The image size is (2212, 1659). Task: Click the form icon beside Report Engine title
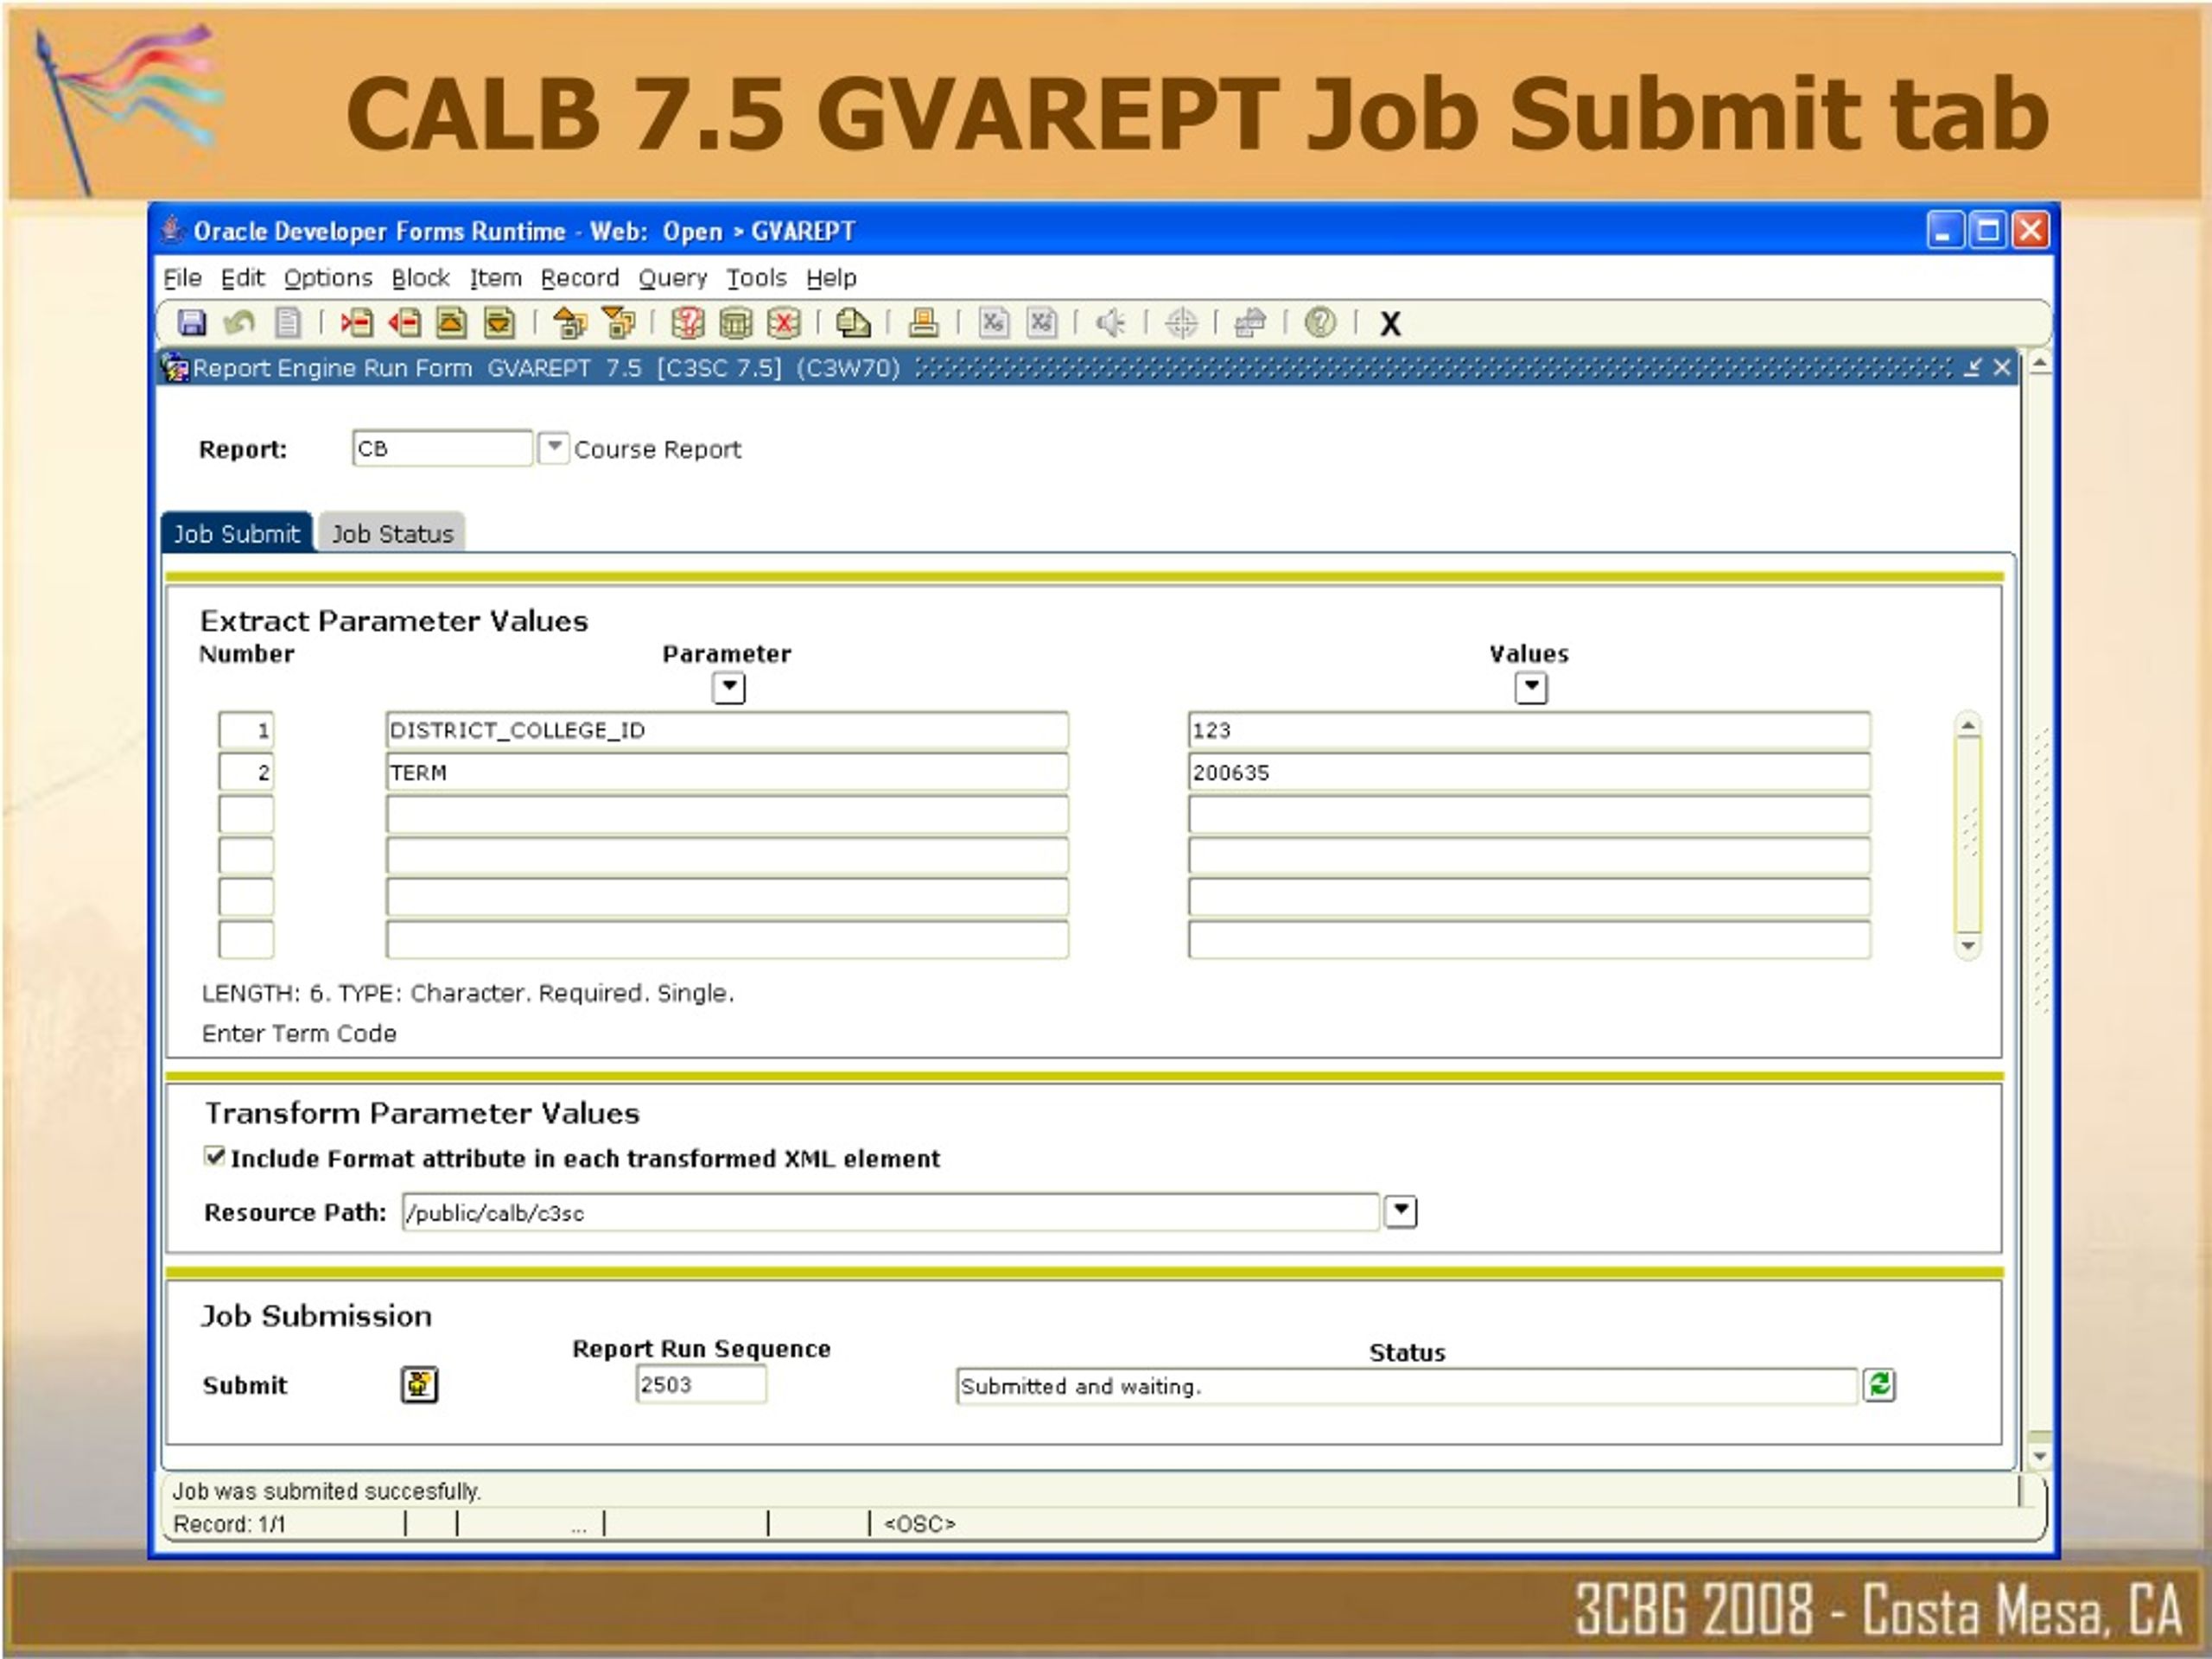[x=175, y=368]
